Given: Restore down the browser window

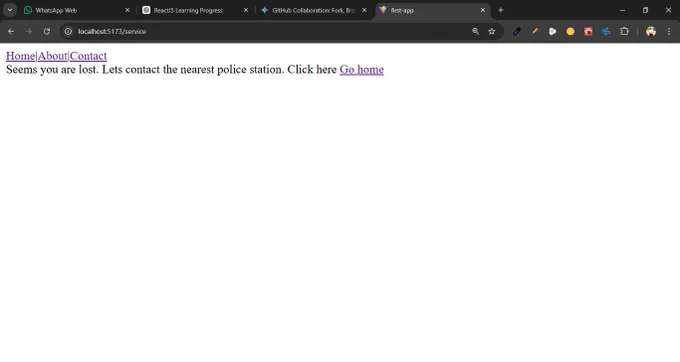Looking at the screenshot, I should 645,10.
